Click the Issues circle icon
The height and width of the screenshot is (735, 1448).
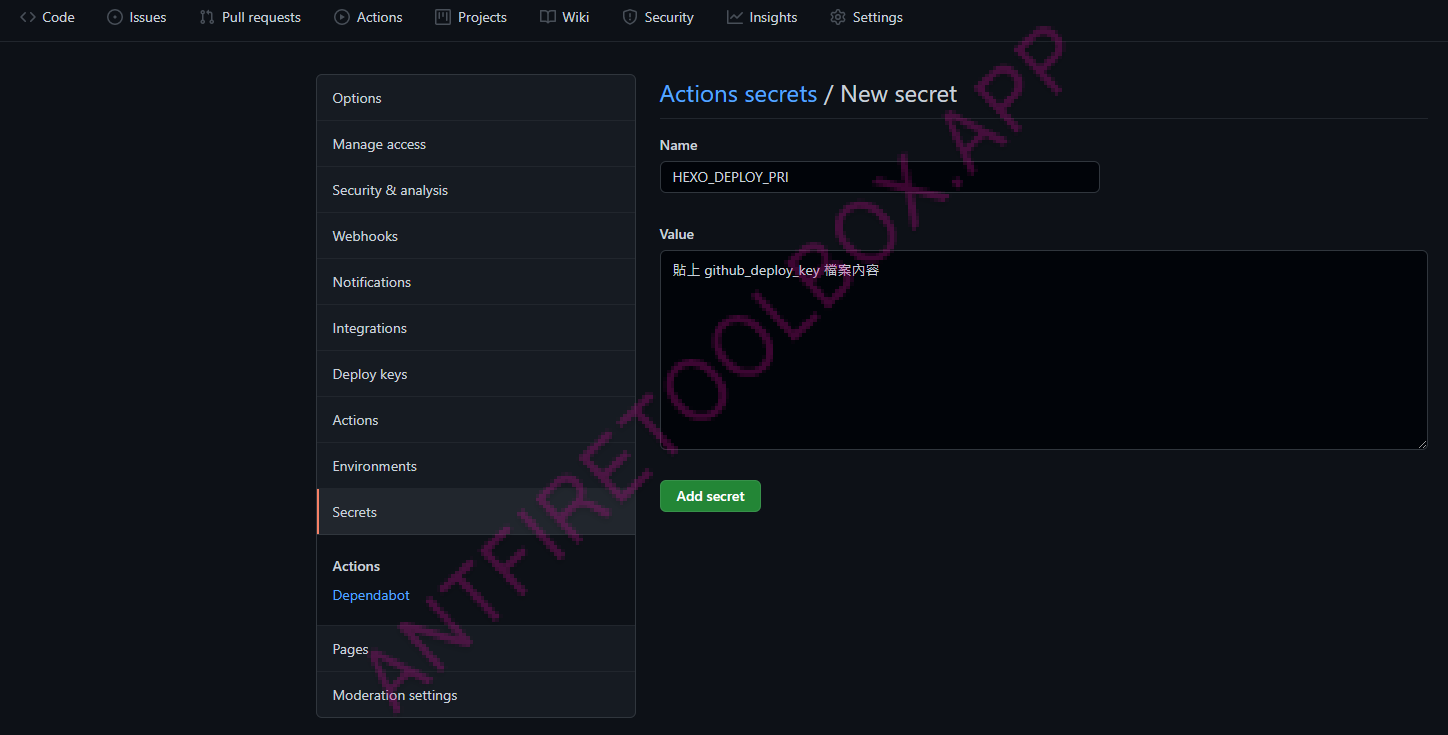coord(115,17)
